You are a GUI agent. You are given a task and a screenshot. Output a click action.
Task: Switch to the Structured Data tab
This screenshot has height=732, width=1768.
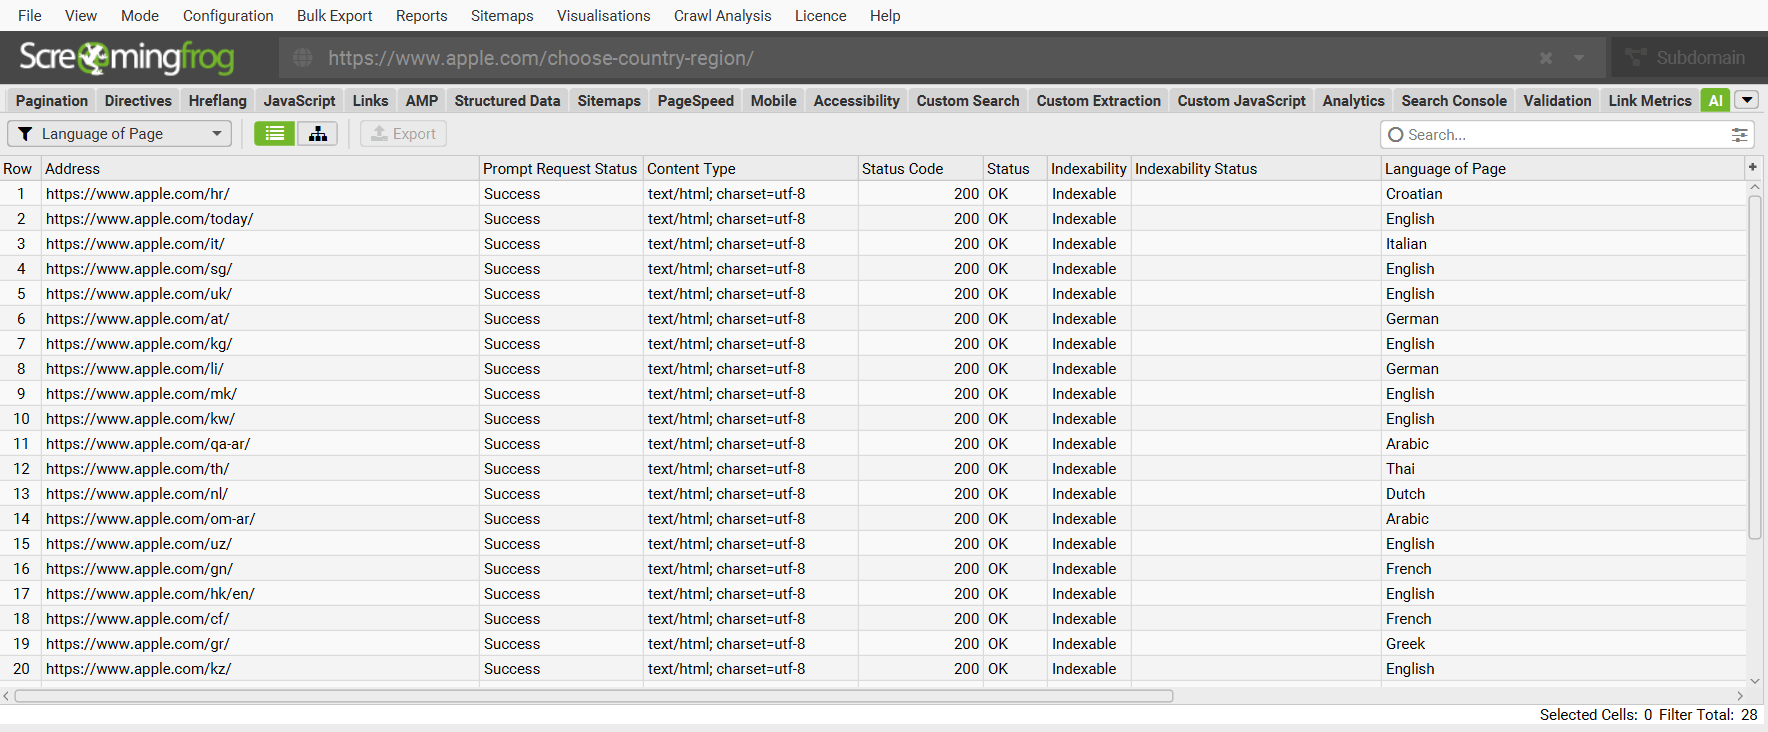(x=508, y=101)
